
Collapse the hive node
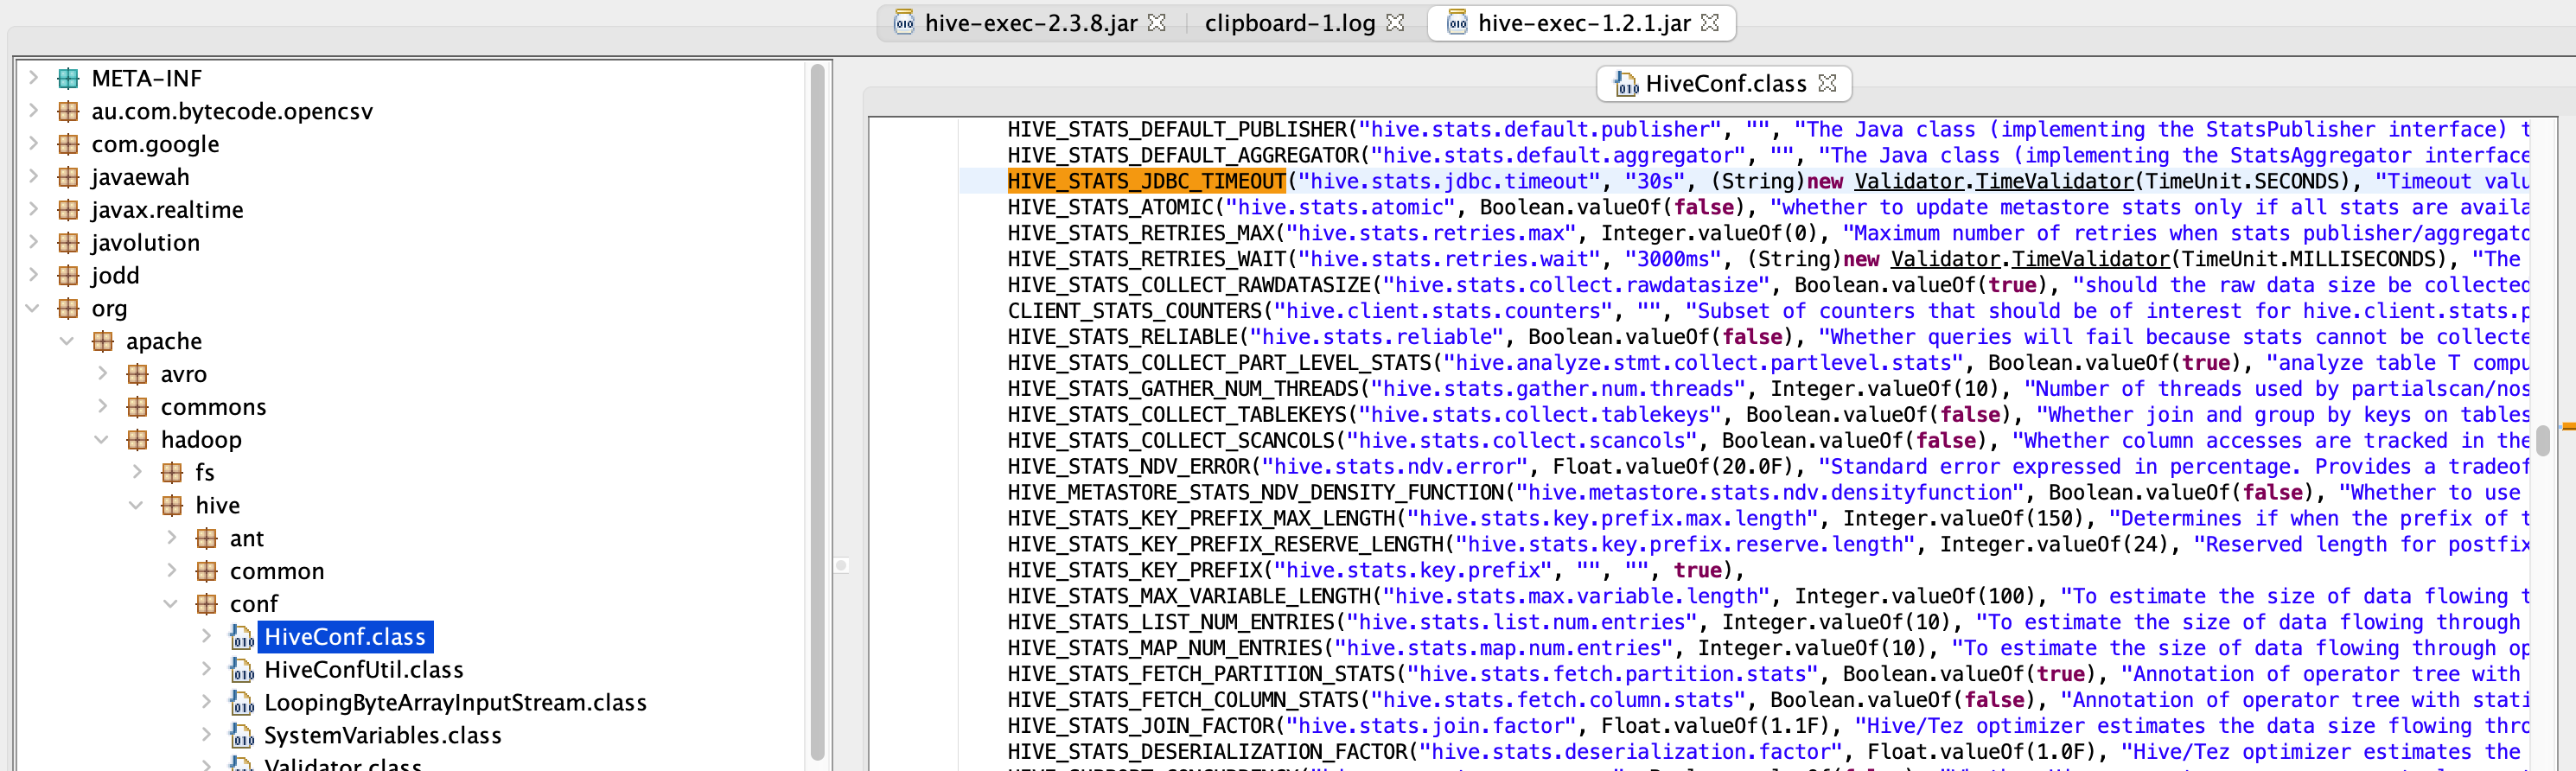coord(136,505)
